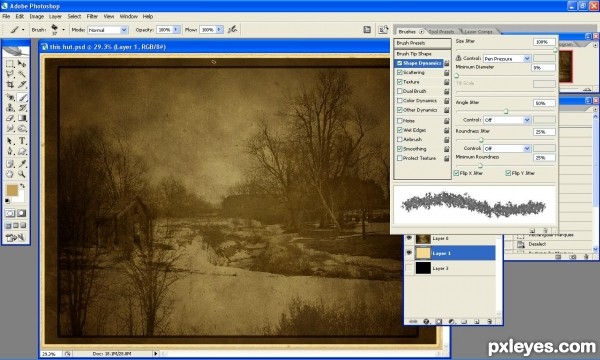Open the Window menu

(x=129, y=16)
